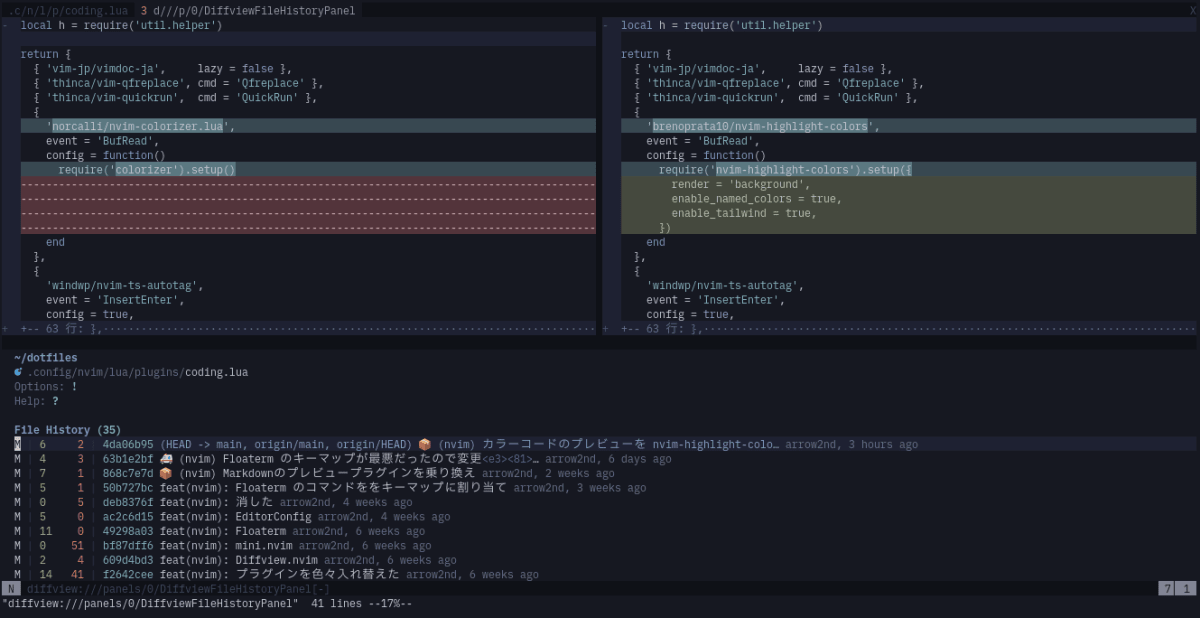Expand the folded '63 行' line in right pane
Image resolution: width=1200 pixels, height=618 pixels.
(x=908, y=328)
